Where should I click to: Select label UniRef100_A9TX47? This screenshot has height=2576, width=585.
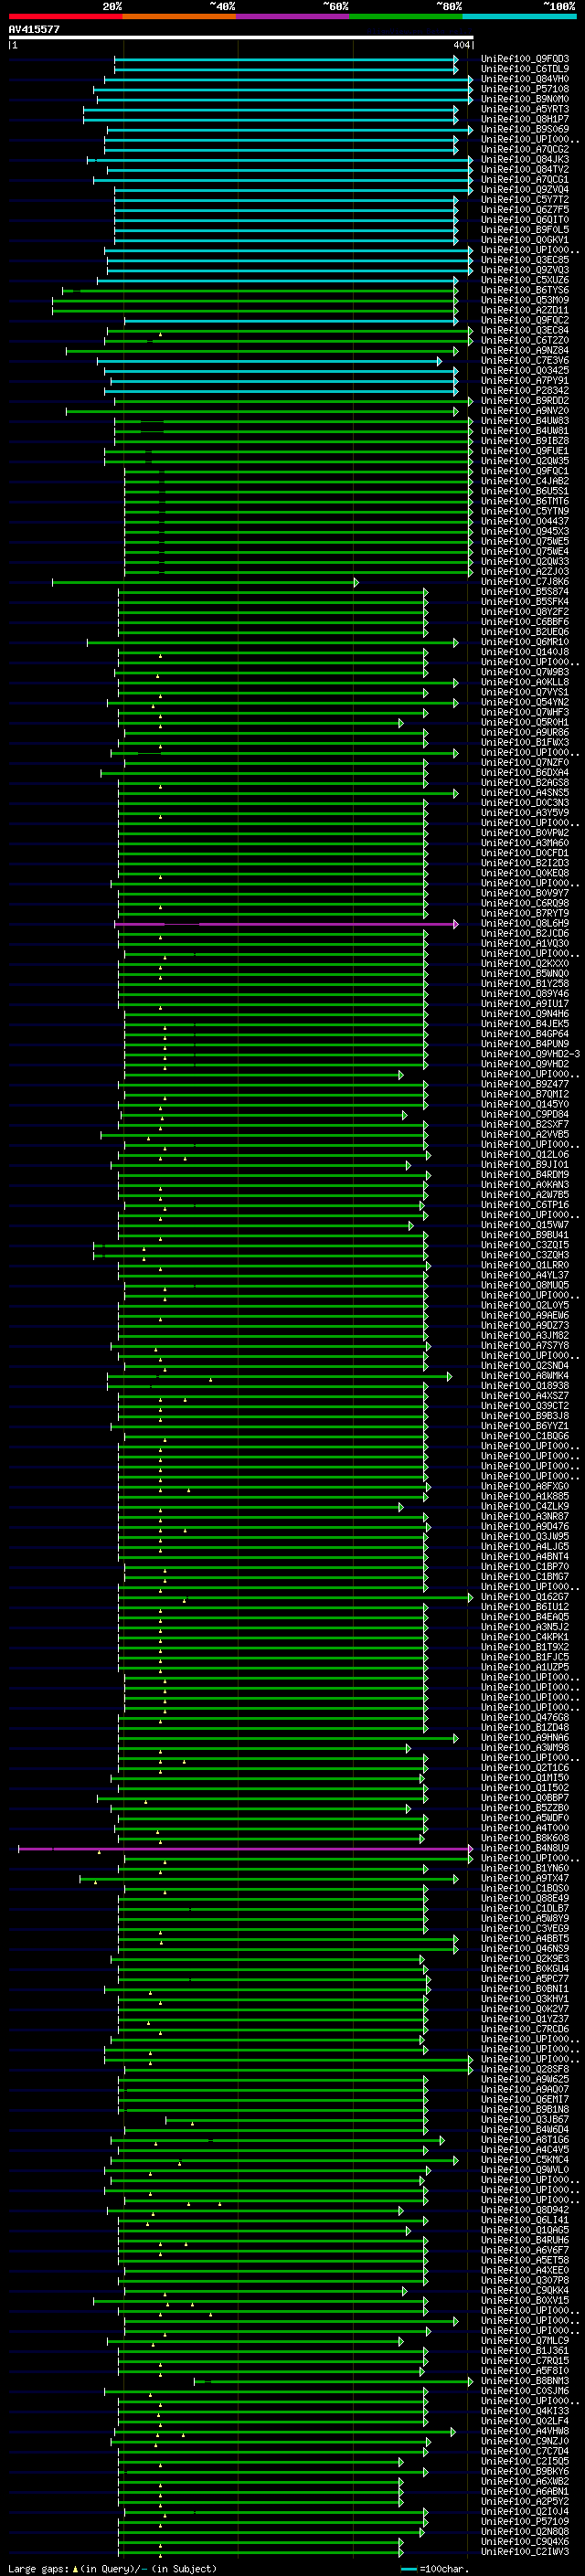click(525, 1877)
